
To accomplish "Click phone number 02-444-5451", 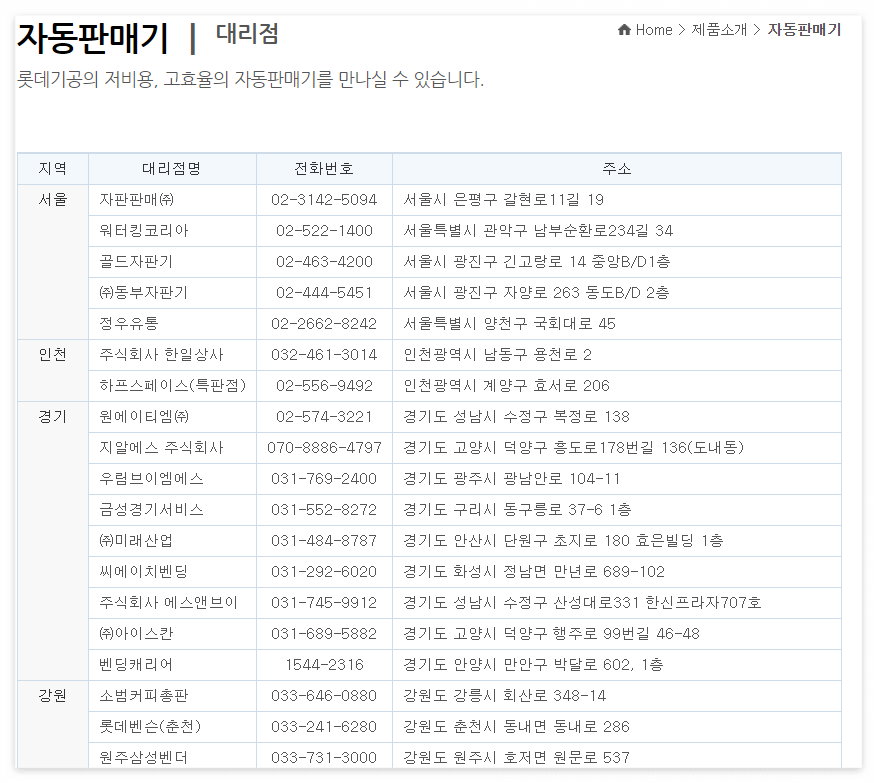I will point(324,293).
